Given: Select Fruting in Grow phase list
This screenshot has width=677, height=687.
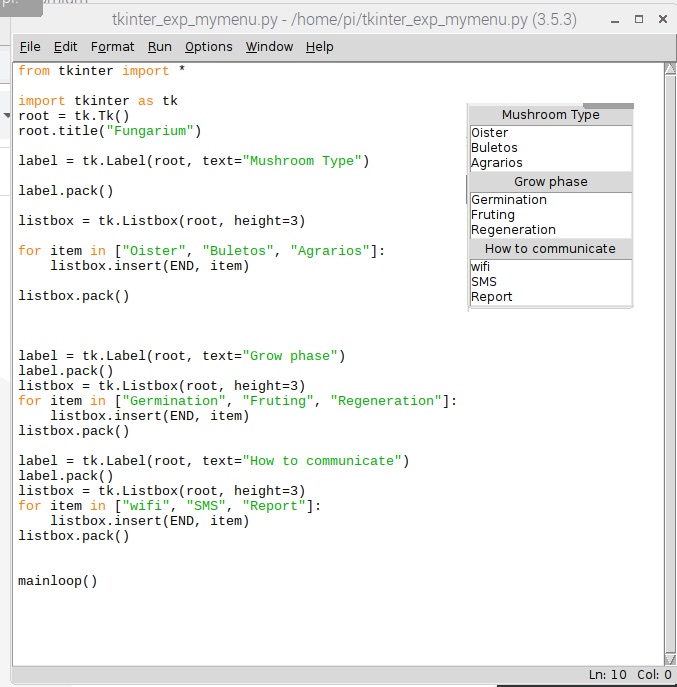Looking at the screenshot, I should click(551, 215).
